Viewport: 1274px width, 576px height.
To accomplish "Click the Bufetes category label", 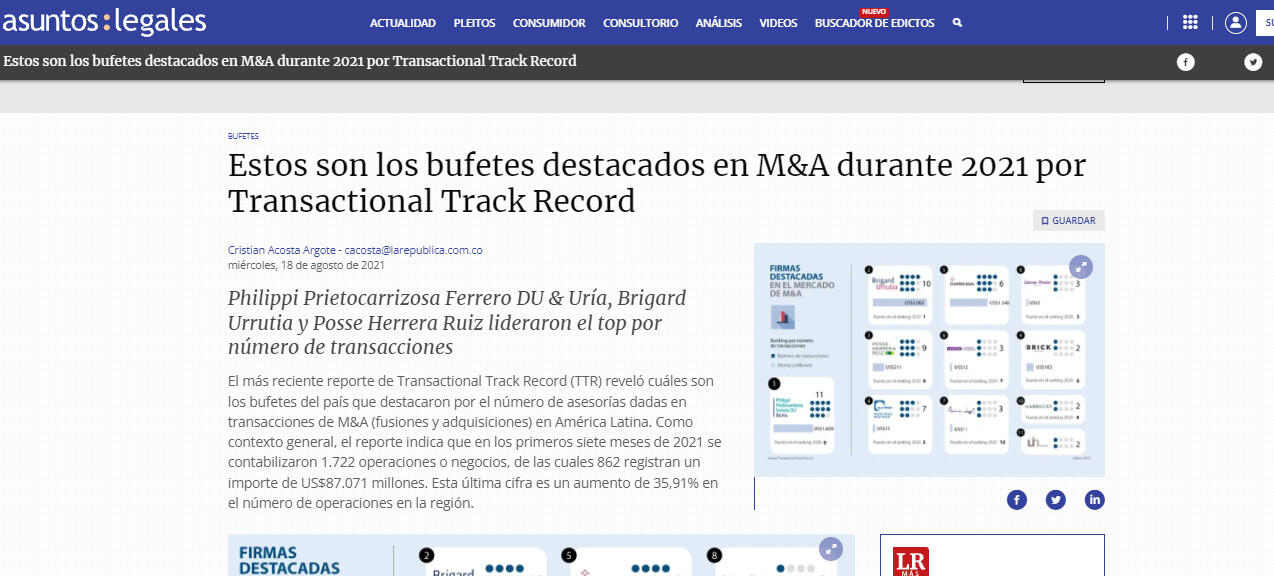I will (243, 136).
